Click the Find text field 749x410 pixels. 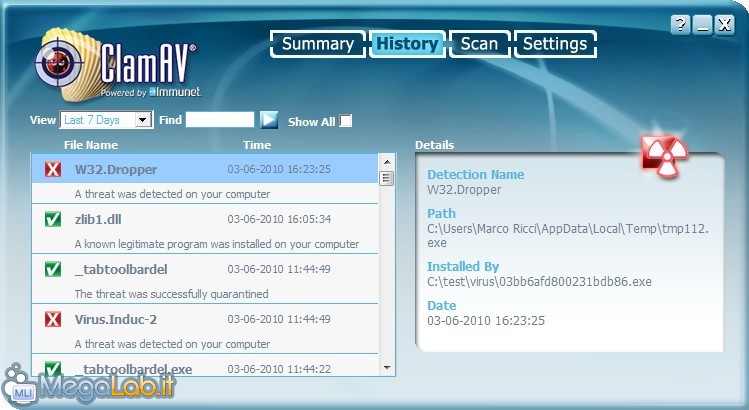[220, 119]
